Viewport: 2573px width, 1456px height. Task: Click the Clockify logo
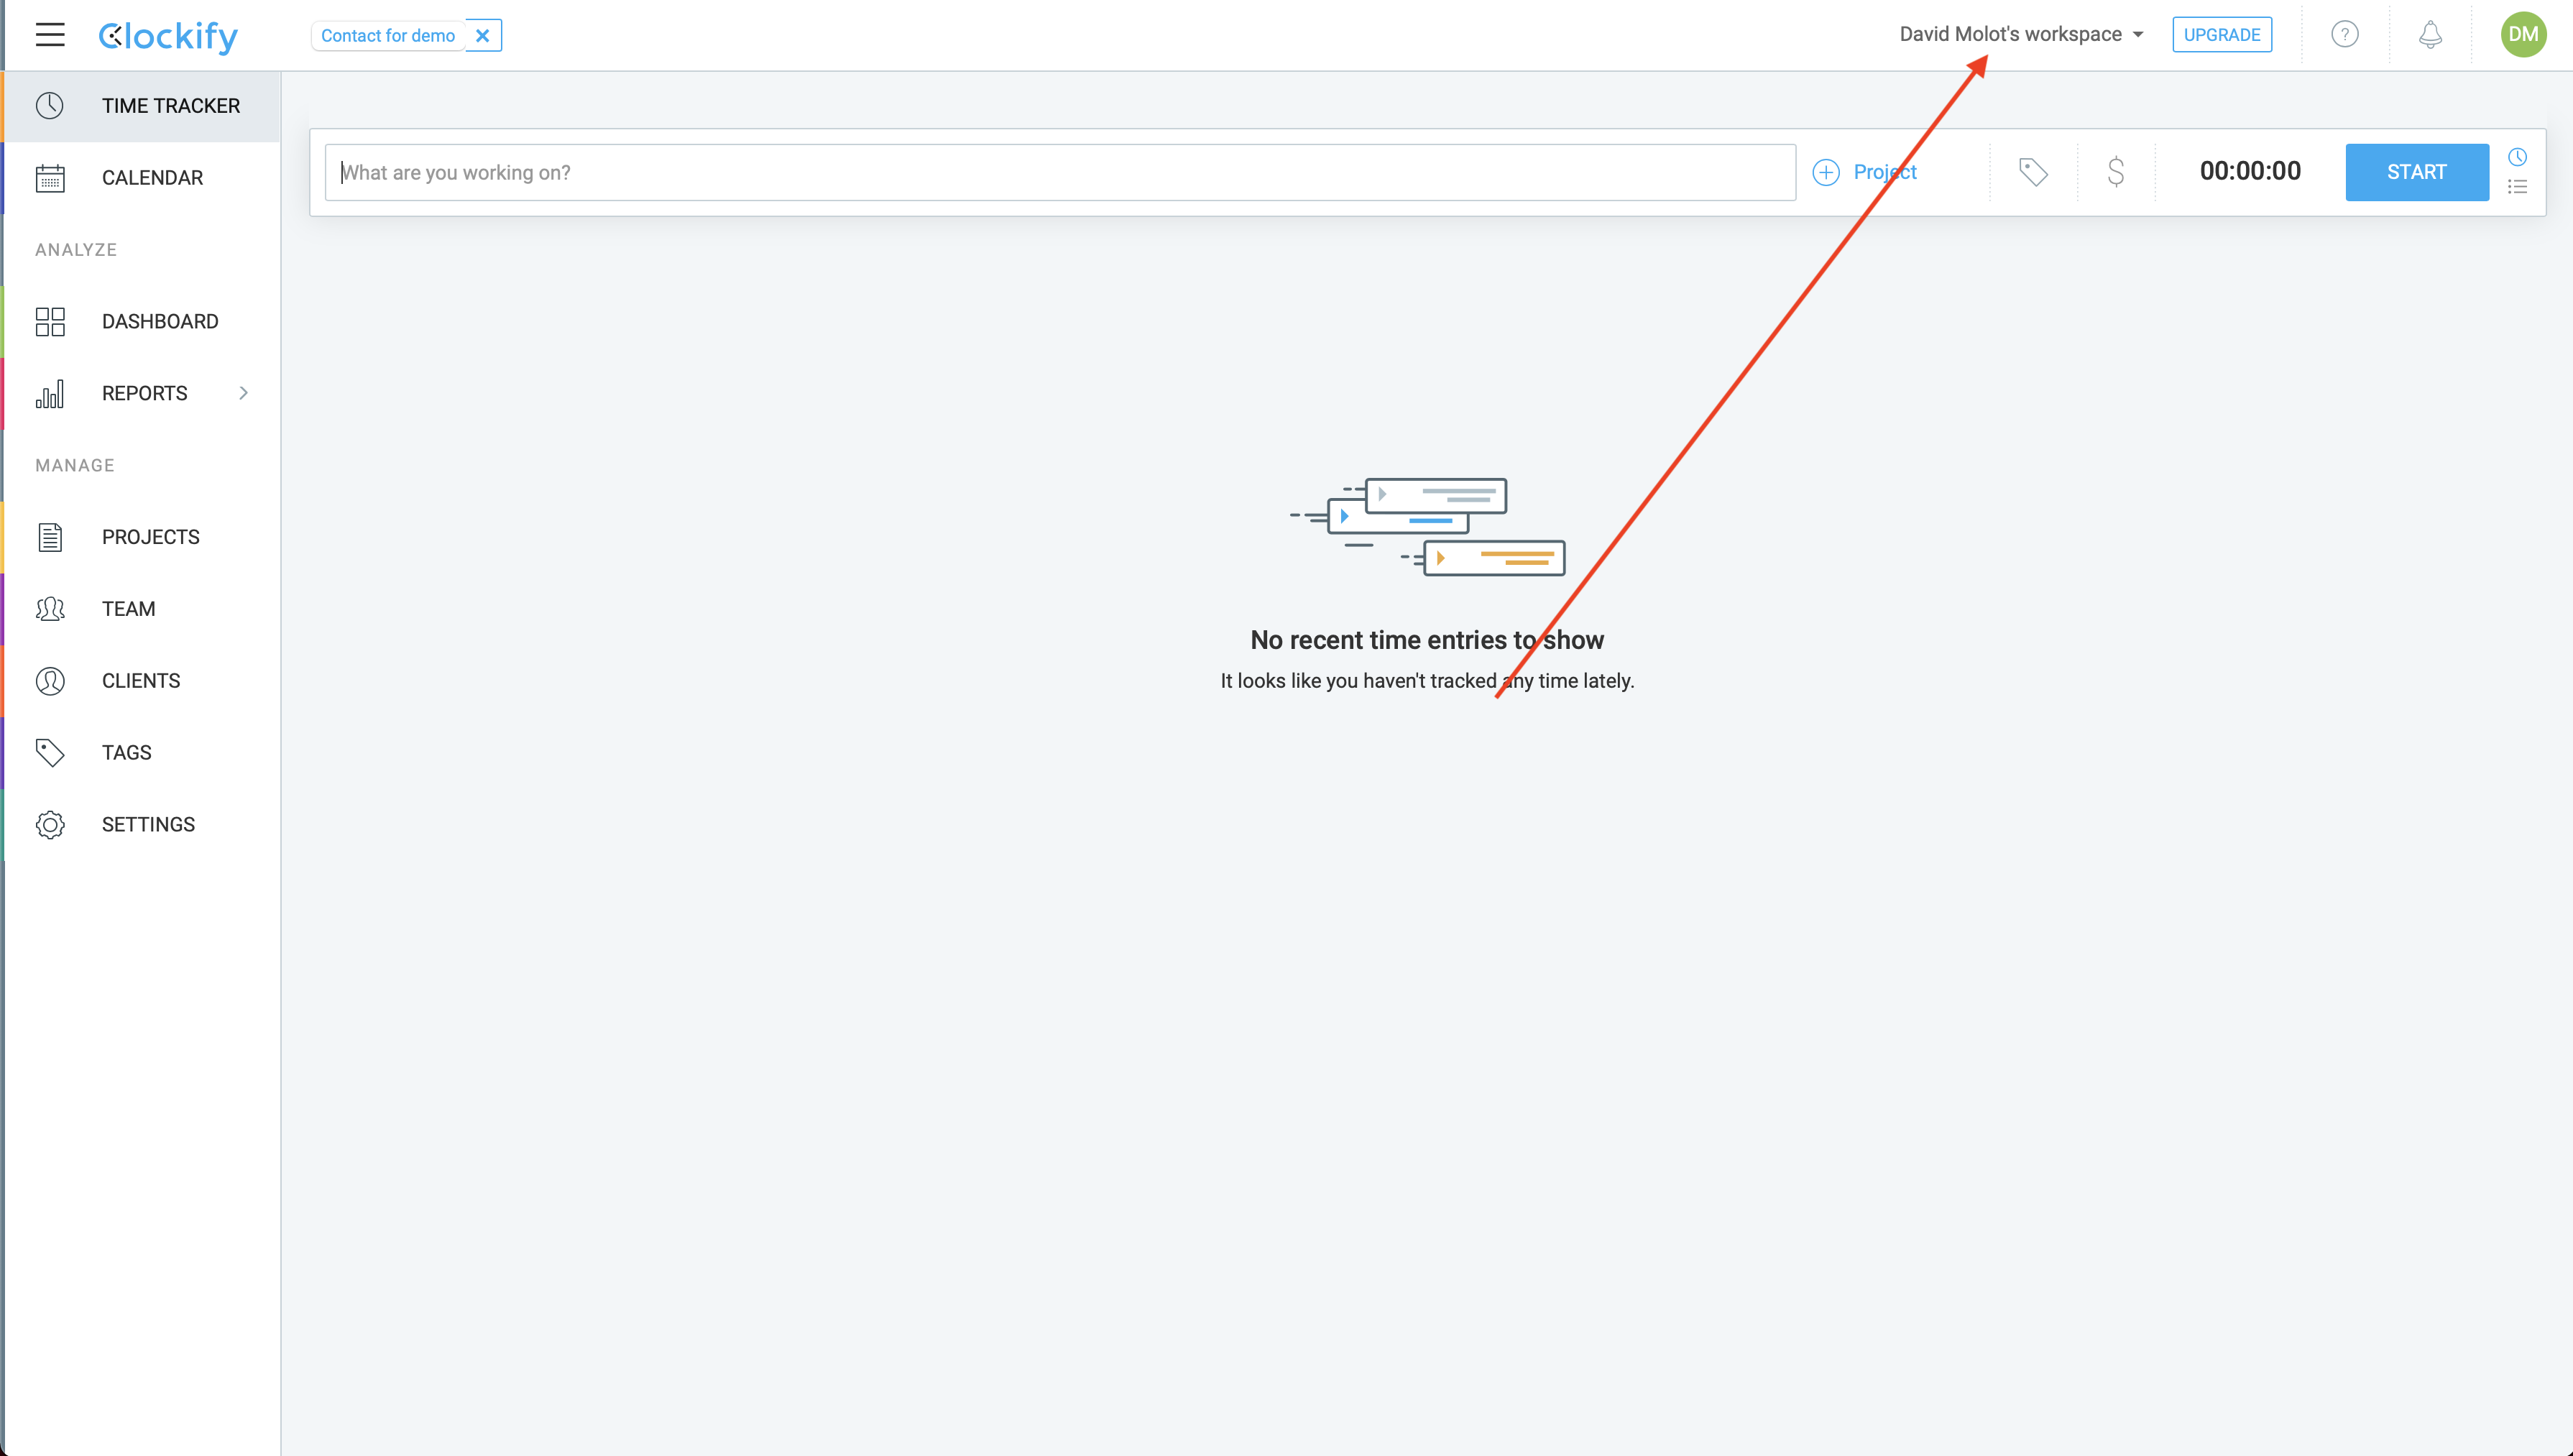(x=168, y=36)
